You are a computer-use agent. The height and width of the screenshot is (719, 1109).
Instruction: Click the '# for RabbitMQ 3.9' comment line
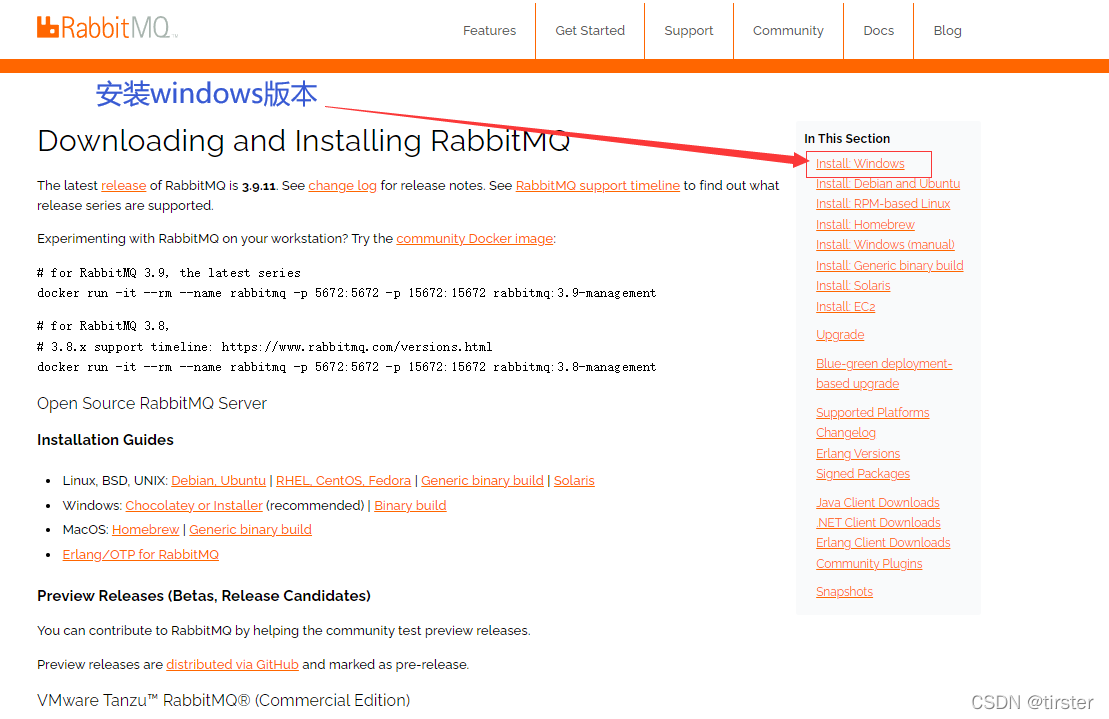169,273
